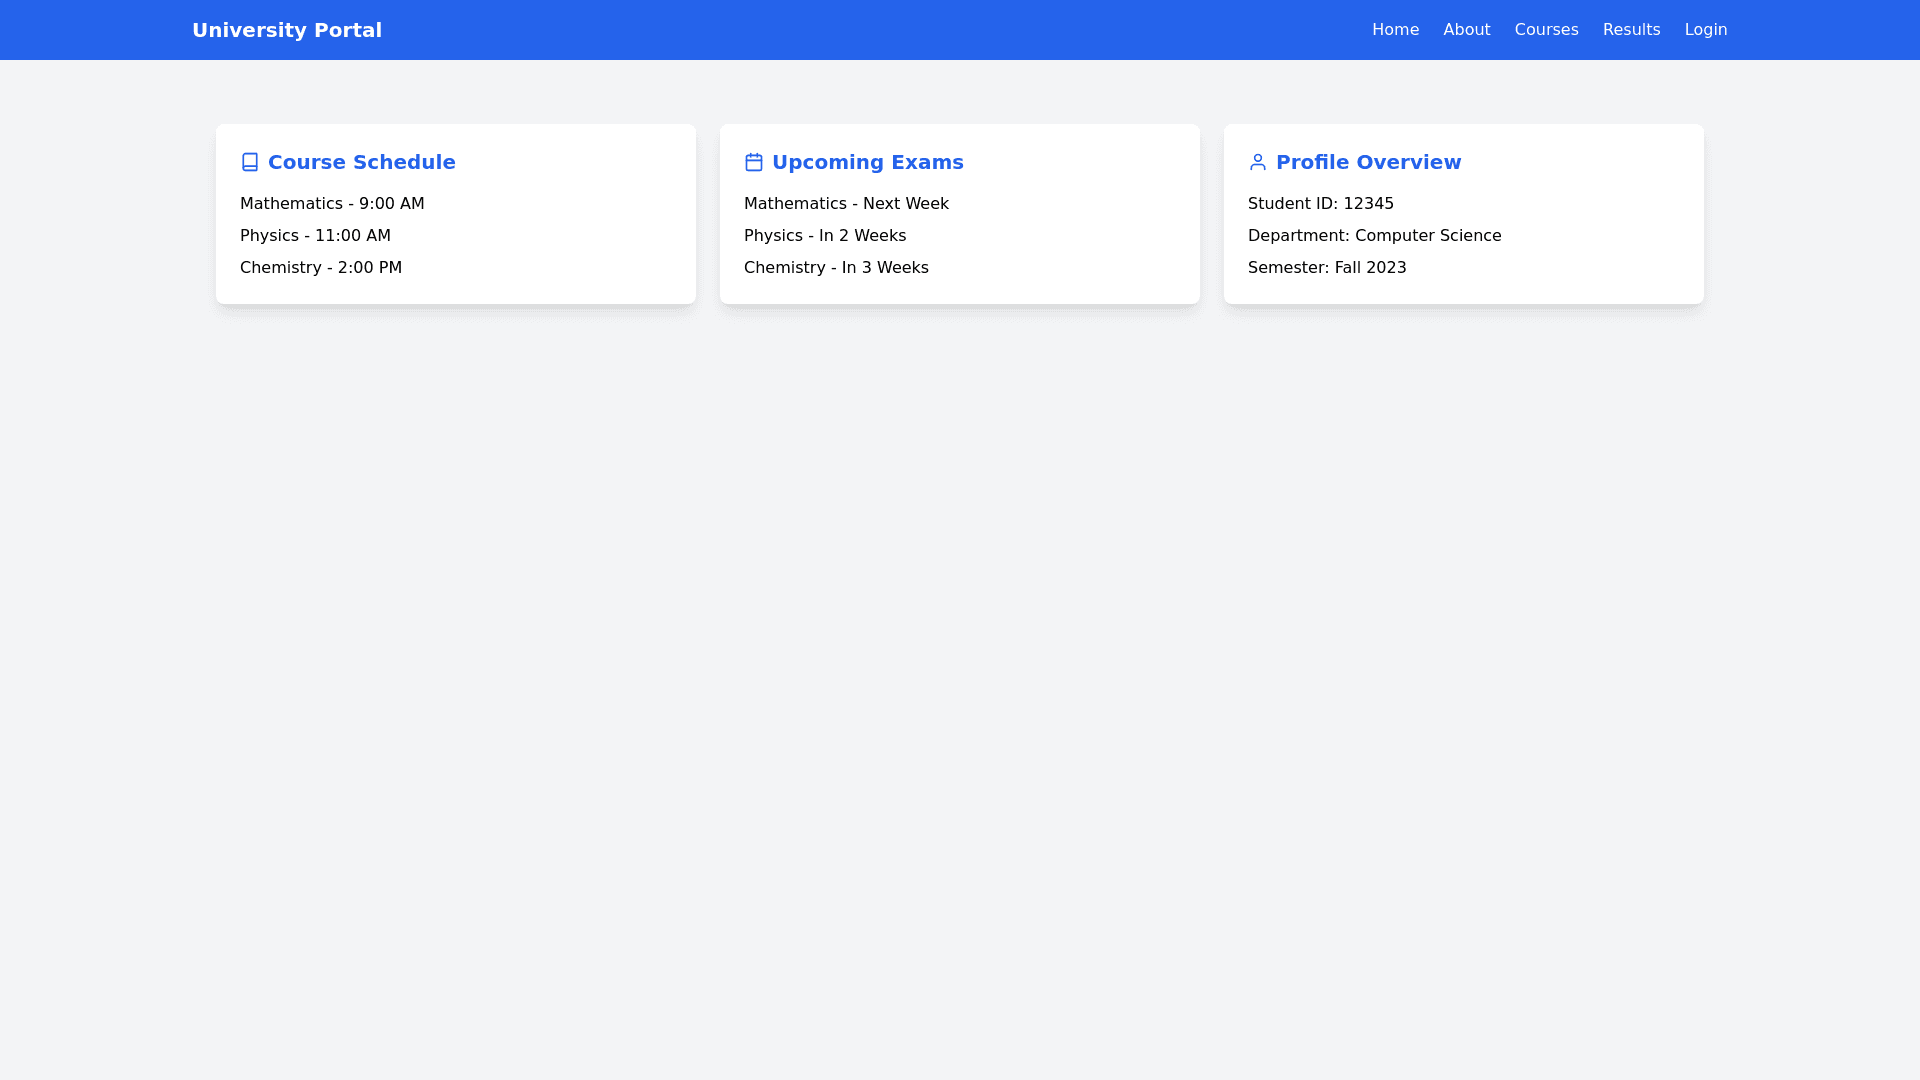Open the Home navigation link
This screenshot has width=1920, height=1080.
tap(1395, 30)
